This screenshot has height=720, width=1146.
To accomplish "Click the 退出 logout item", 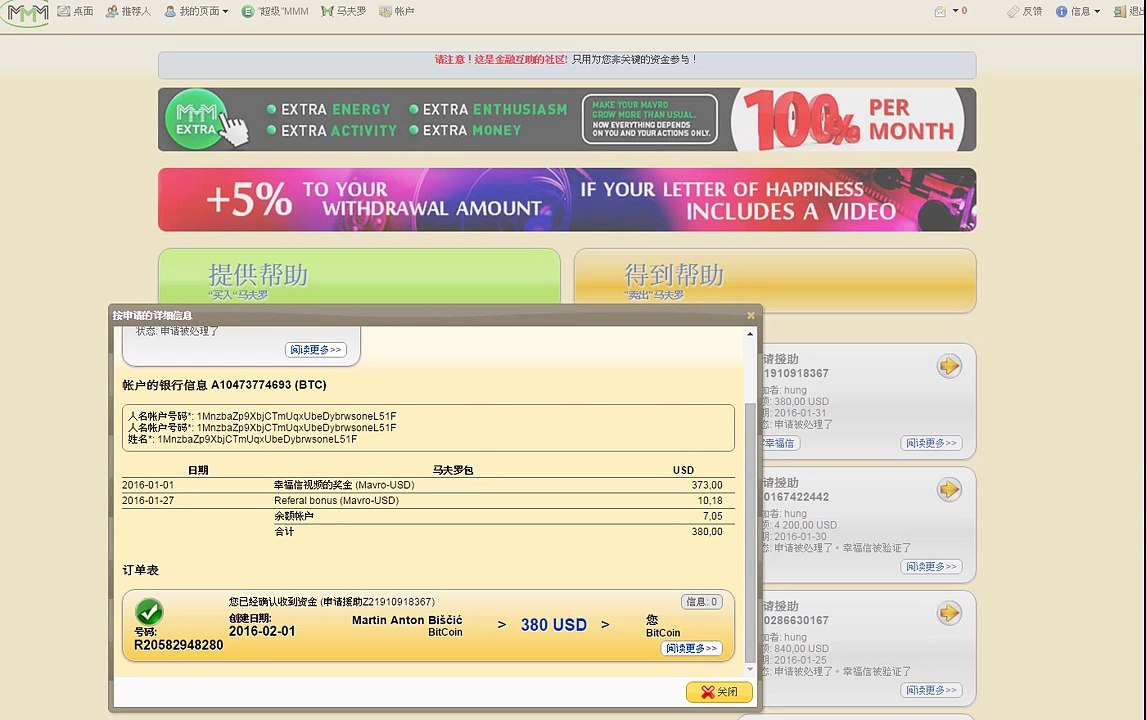I will 1129,11.
